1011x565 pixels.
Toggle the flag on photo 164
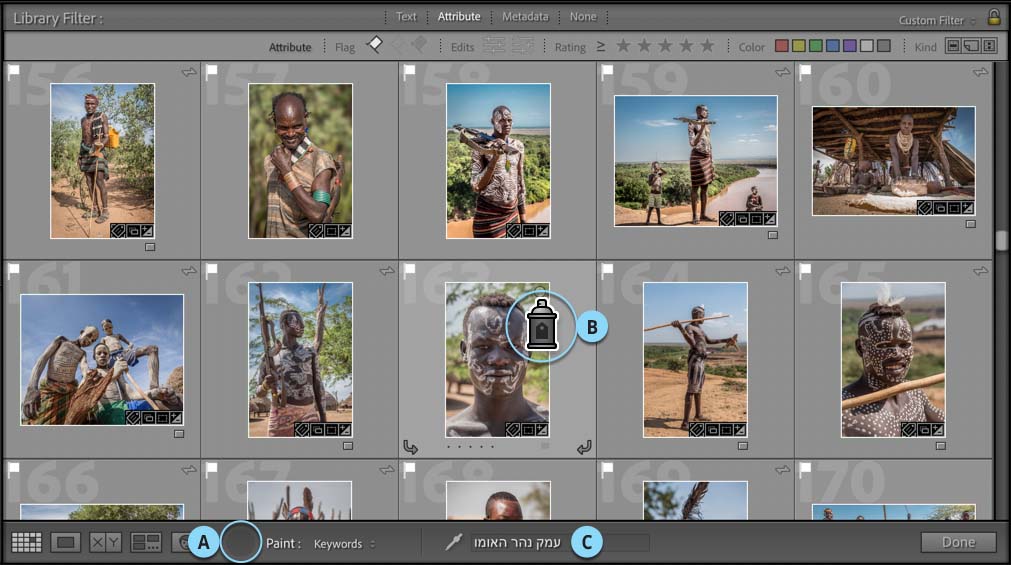608,272
